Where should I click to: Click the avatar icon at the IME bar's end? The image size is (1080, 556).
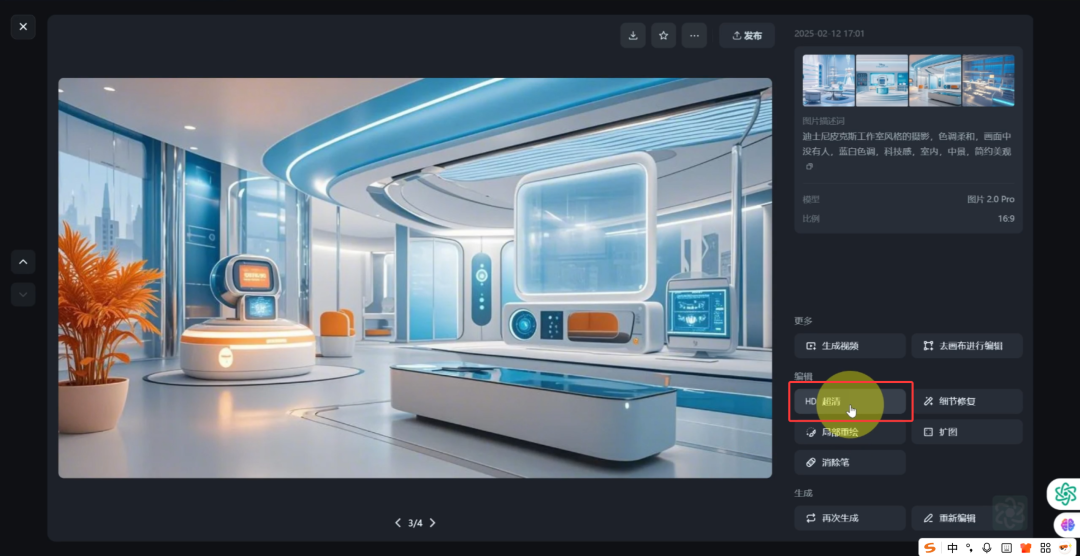pos(1065,548)
